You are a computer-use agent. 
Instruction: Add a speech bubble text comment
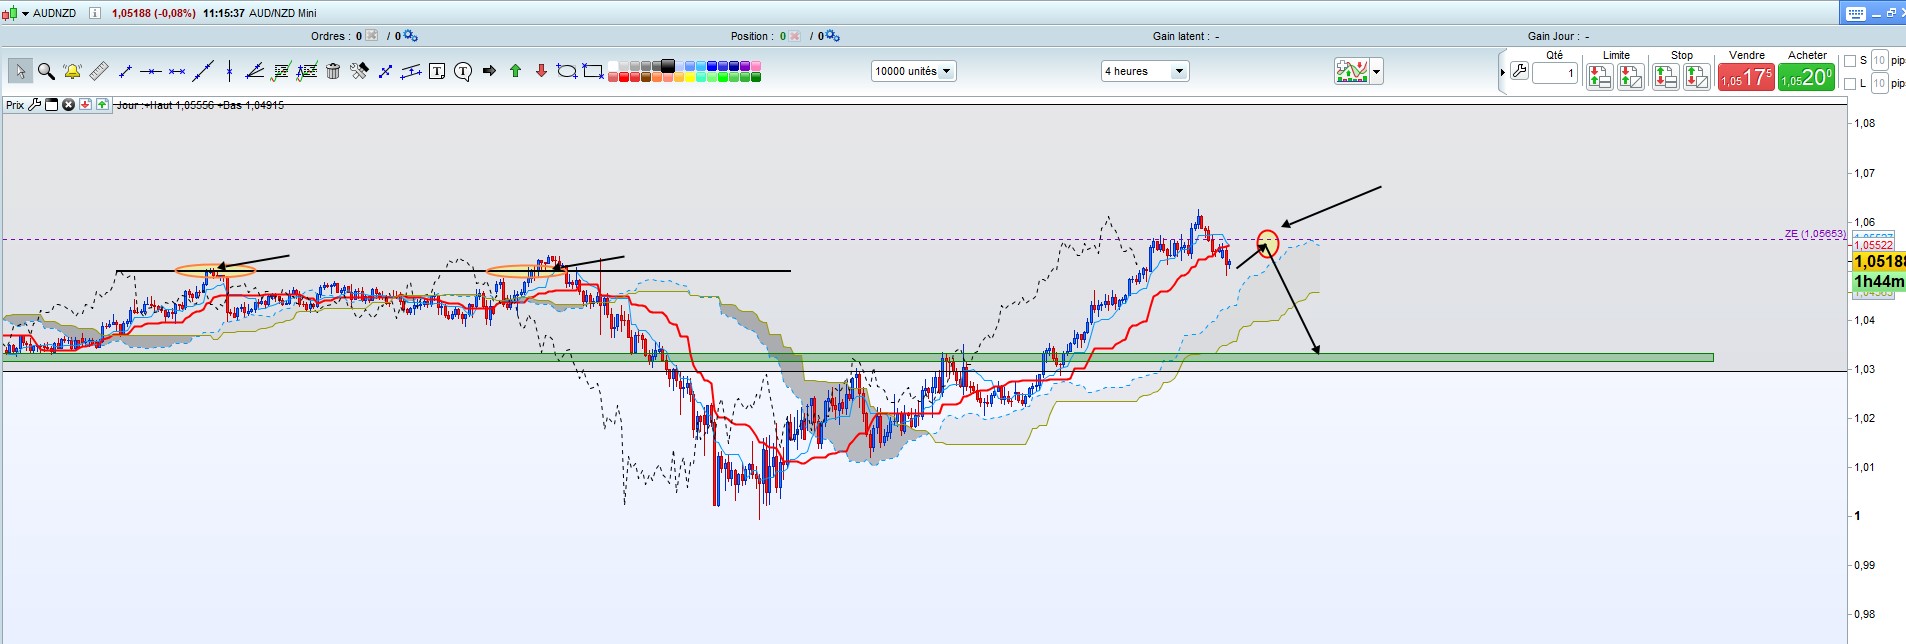[463, 72]
